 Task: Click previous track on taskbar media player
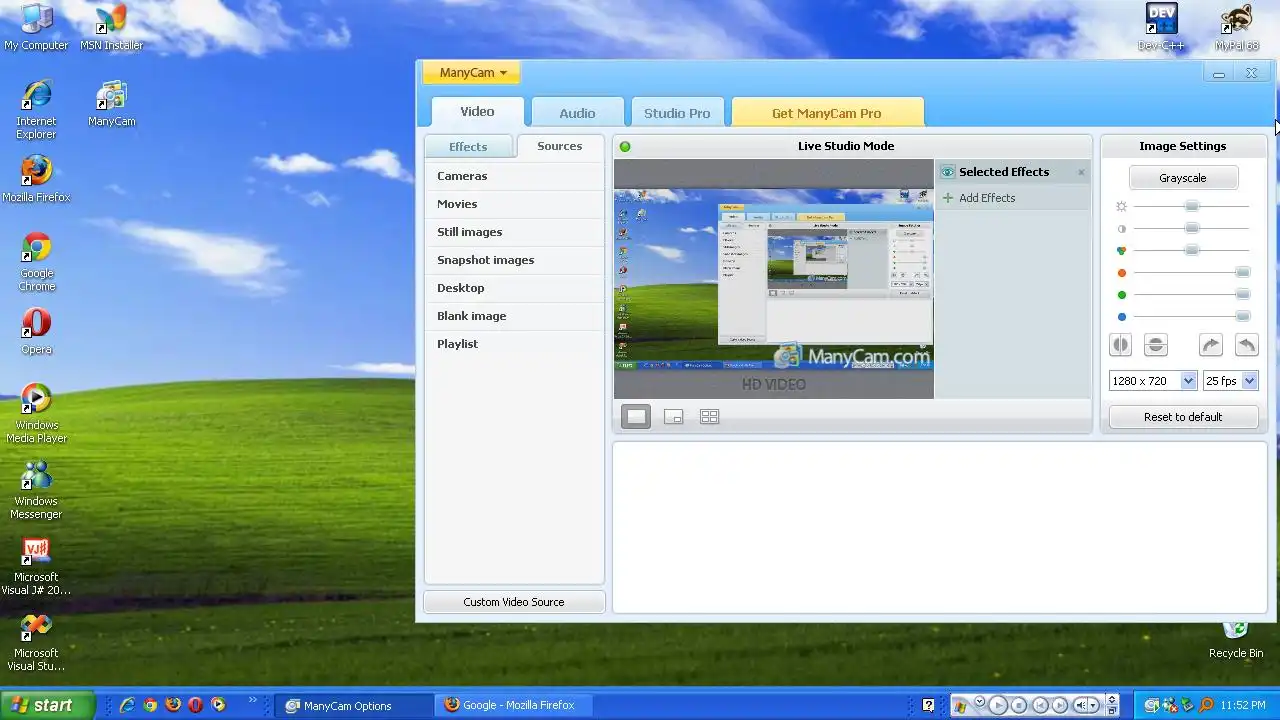click(1040, 706)
